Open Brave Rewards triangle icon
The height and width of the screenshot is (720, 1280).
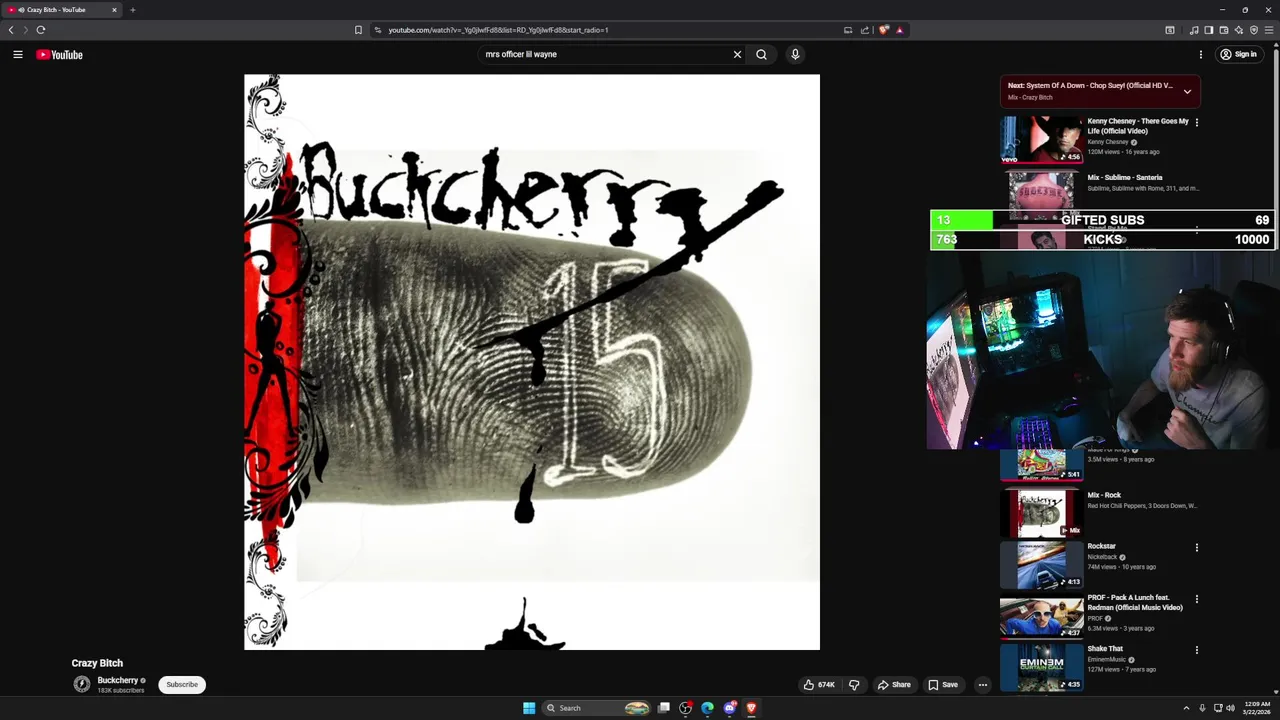coord(899,30)
